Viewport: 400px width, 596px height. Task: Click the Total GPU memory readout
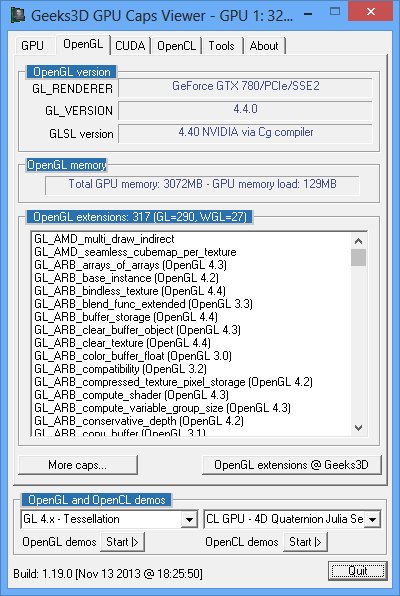(202, 185)
